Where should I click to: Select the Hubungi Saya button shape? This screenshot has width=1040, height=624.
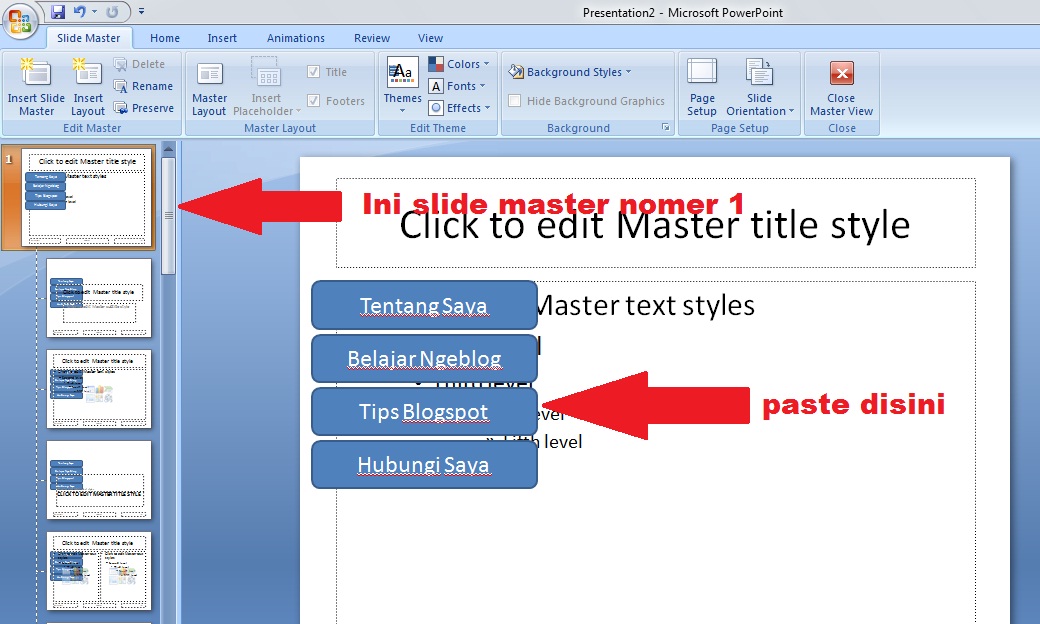pyautogui.click(x=424, y=465)
